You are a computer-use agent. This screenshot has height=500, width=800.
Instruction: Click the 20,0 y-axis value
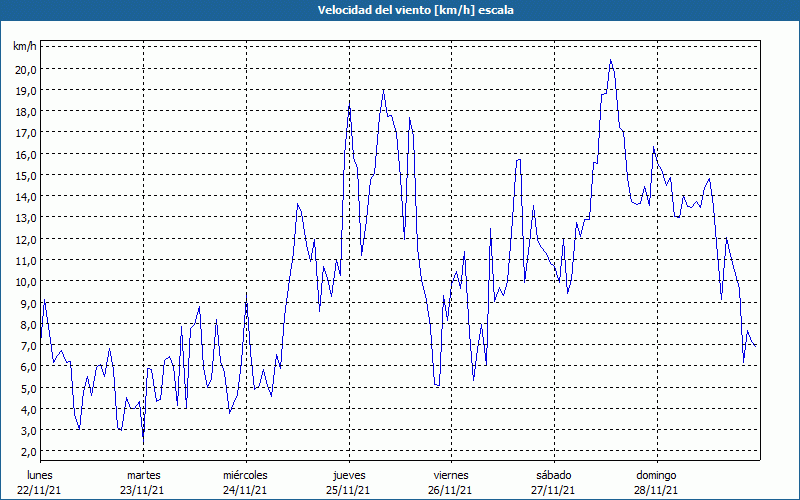(26, 69)
